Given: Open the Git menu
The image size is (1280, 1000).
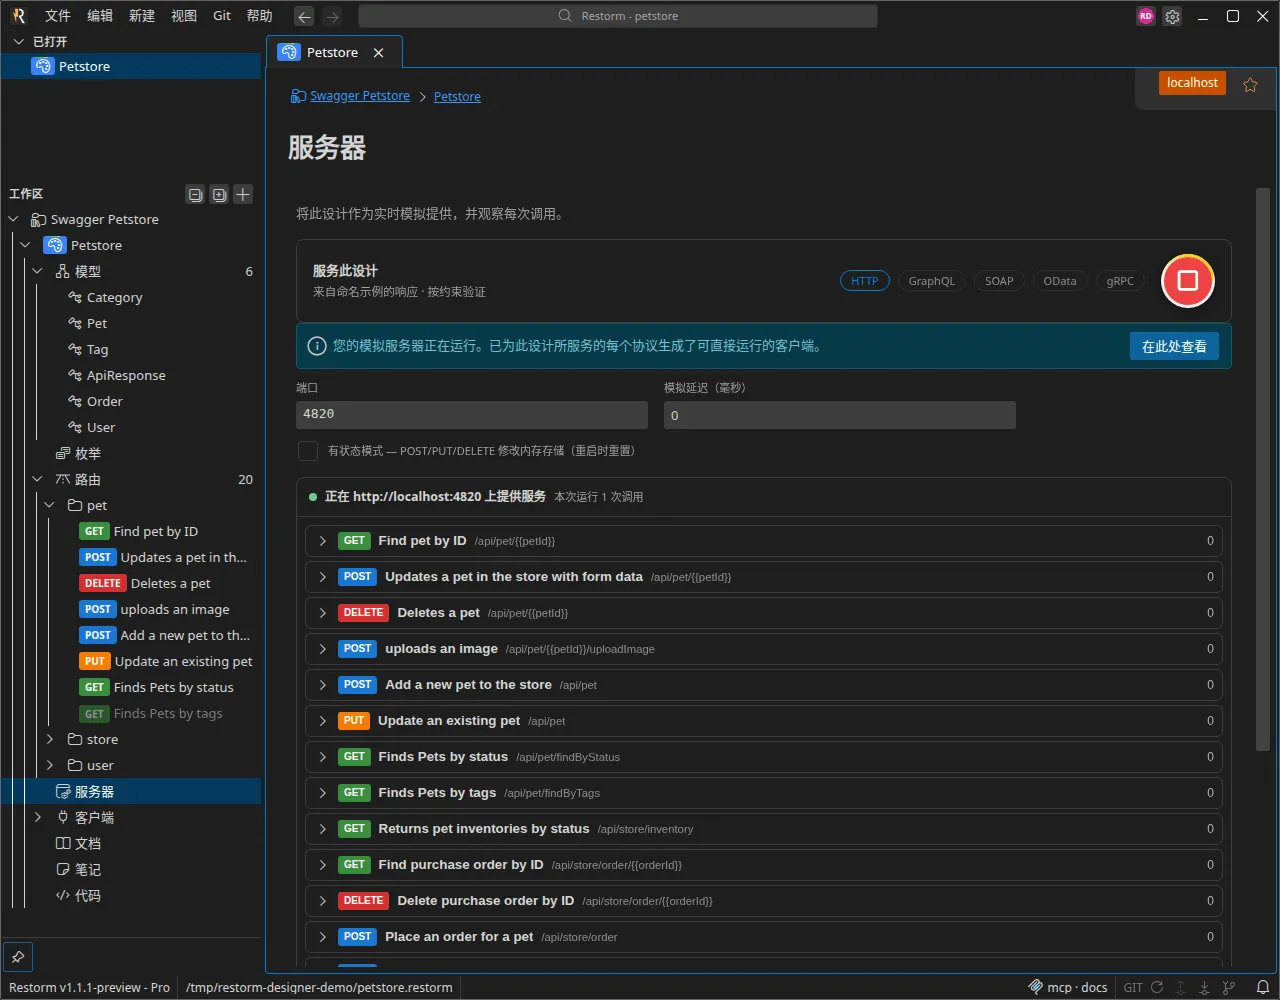Looking at the screenshot, I should click(x=222, y=16).
